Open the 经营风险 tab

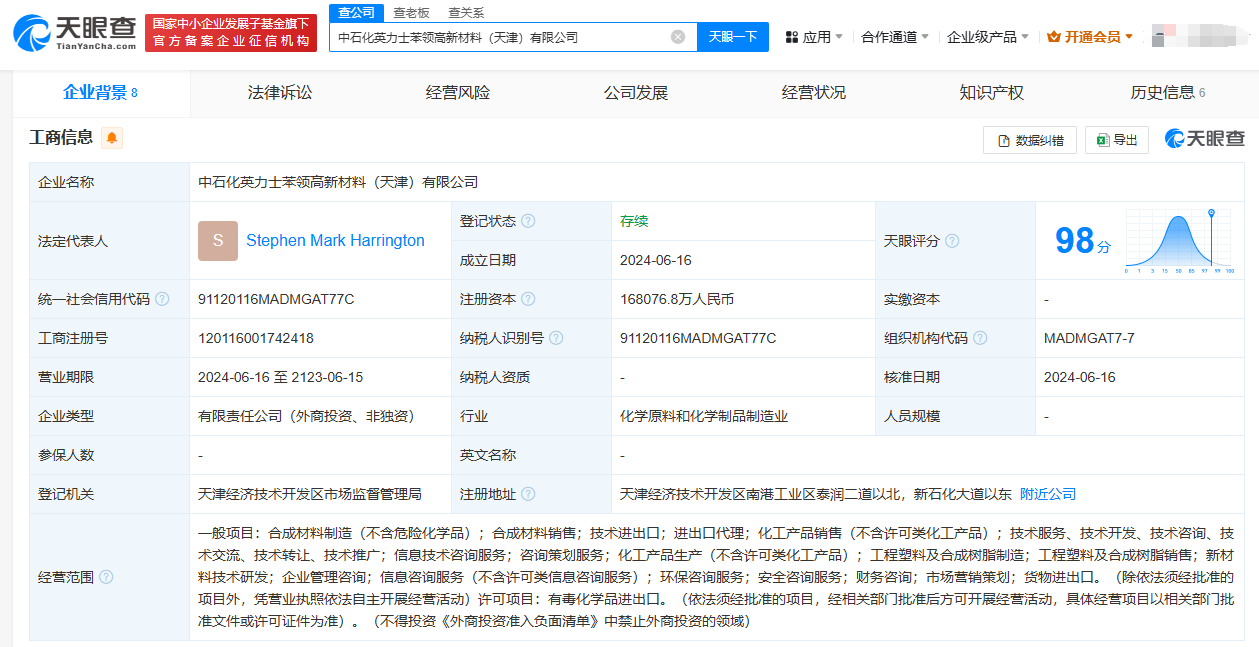(x=458, y=93)
